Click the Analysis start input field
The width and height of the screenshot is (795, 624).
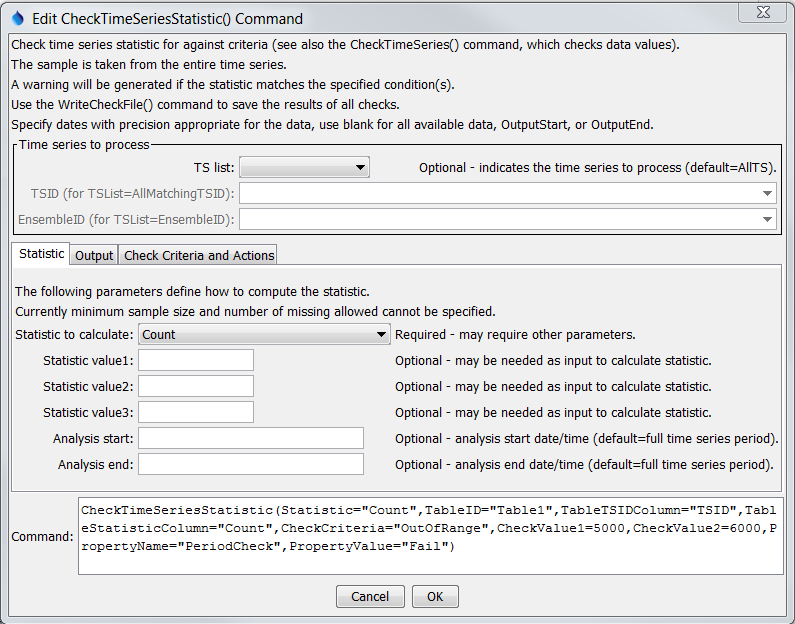(251, 438)
